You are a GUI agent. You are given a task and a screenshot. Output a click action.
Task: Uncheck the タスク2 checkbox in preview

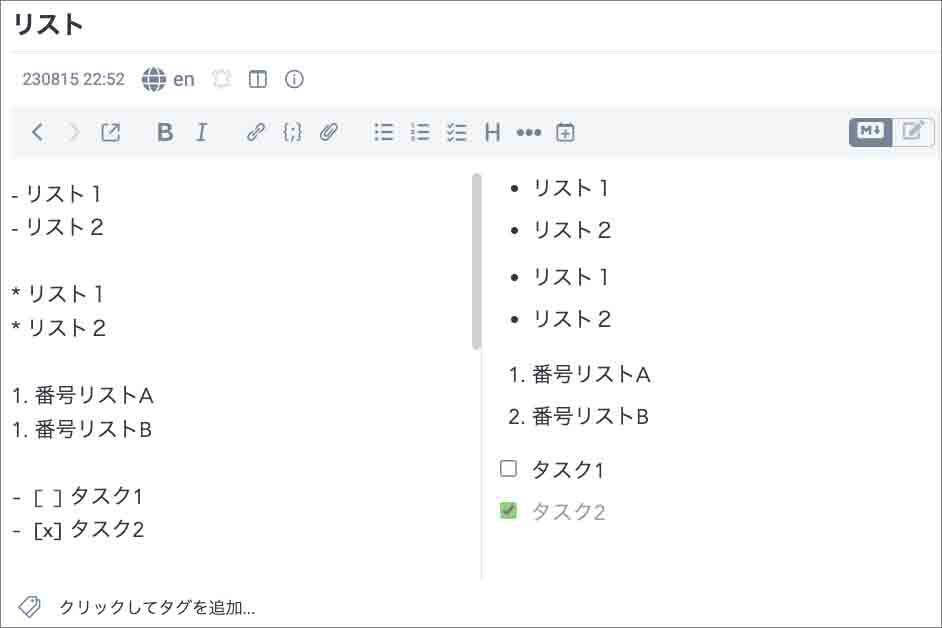pyautogui.click(x=509, y=511)
